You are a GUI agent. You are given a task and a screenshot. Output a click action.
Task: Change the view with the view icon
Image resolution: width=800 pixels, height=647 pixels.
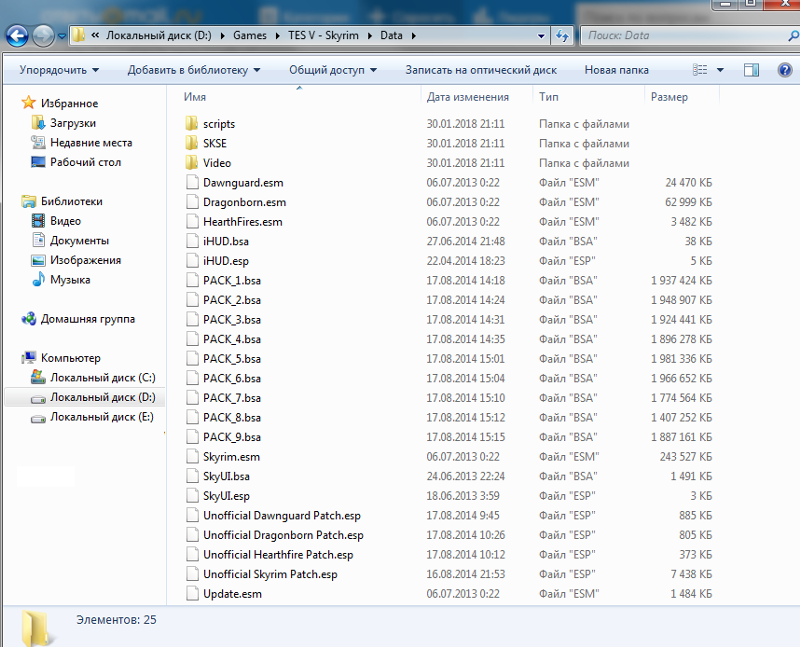pyautogui.click(x=700, y=70)
